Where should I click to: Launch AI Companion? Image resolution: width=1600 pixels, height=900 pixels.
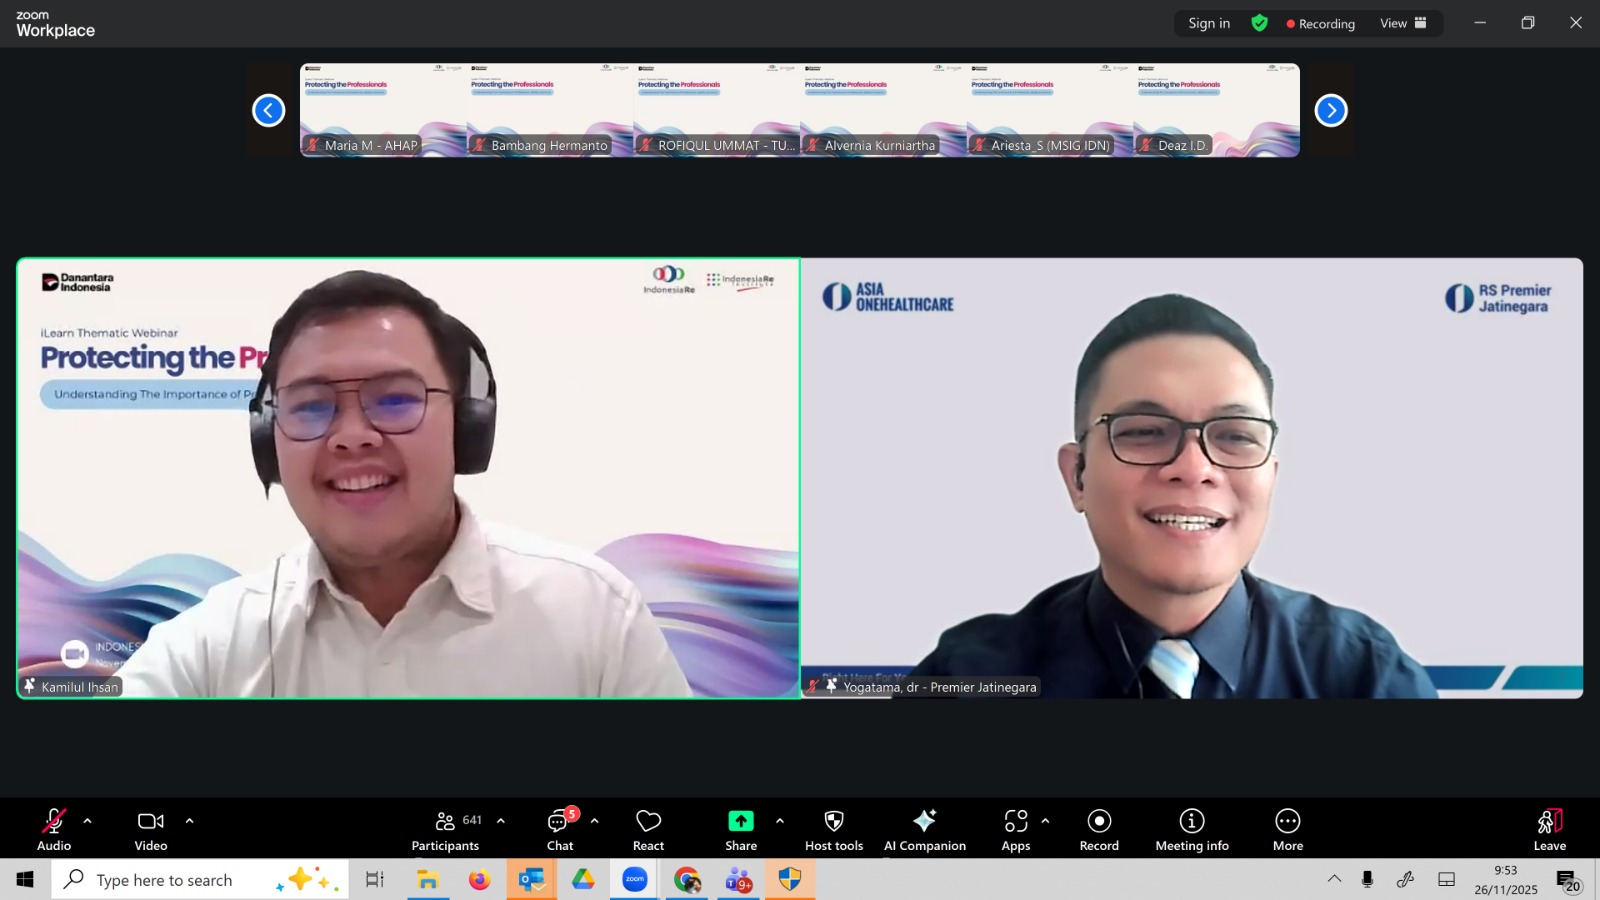point(924,829)
